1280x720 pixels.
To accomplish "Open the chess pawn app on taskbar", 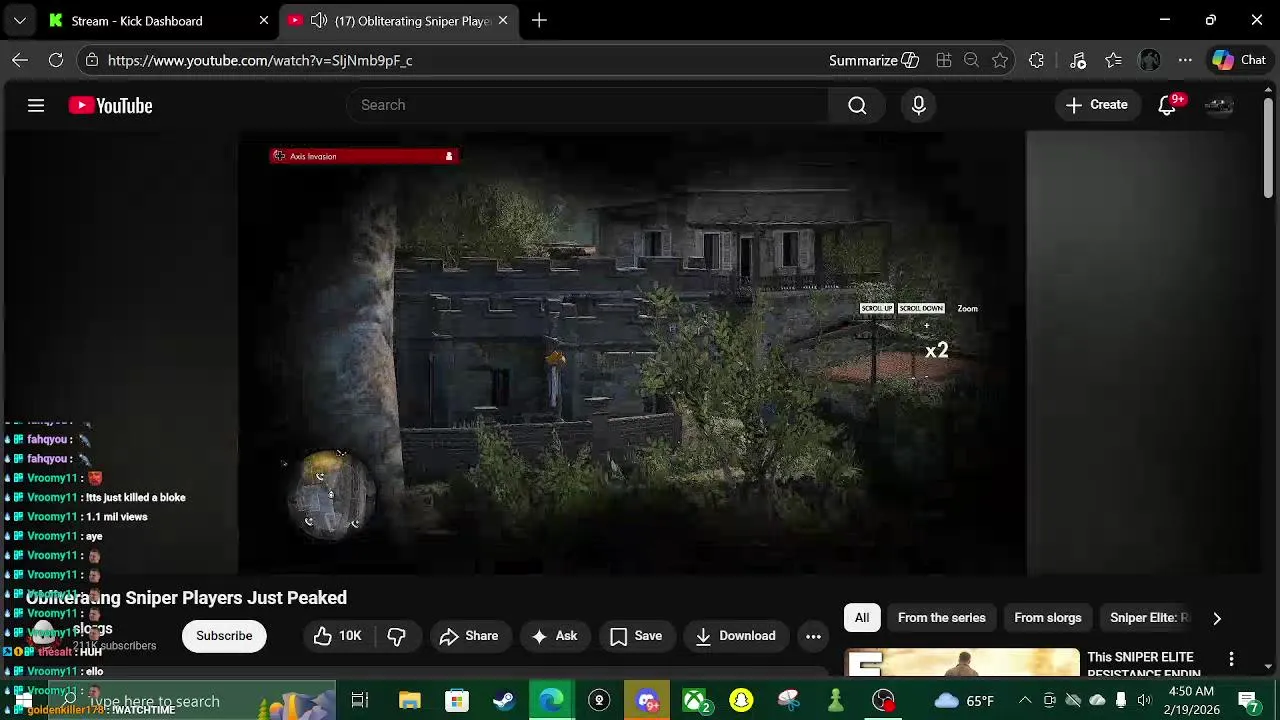I will (x=836, y=700).
